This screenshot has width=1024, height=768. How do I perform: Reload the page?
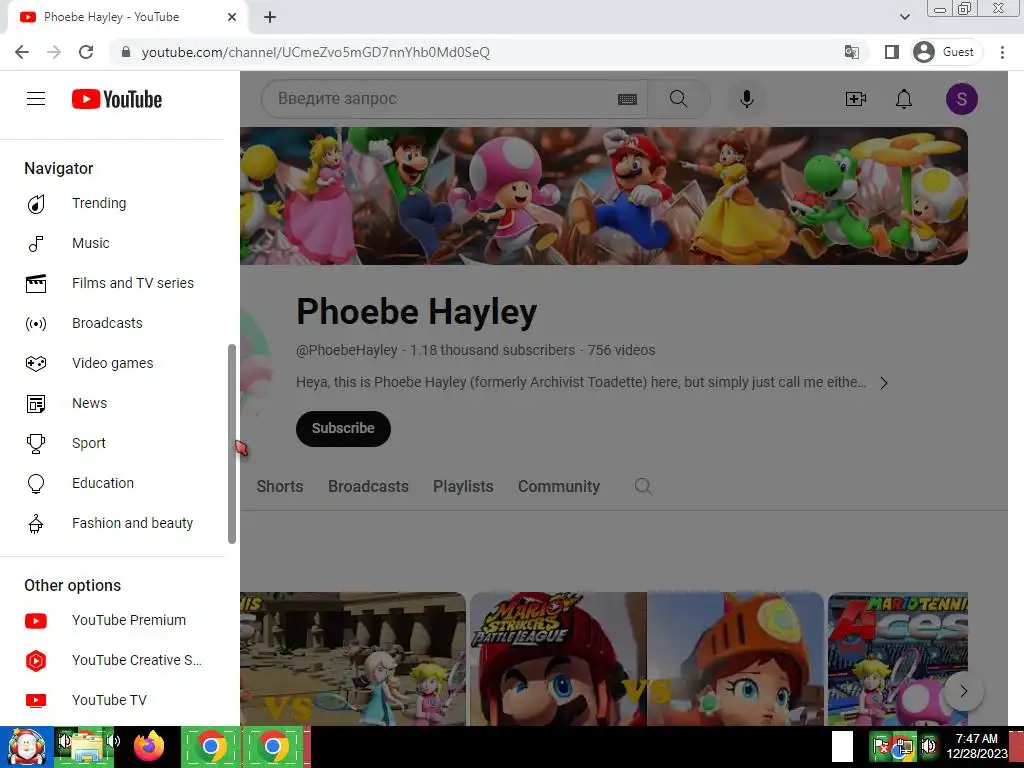tap(86, 52)
